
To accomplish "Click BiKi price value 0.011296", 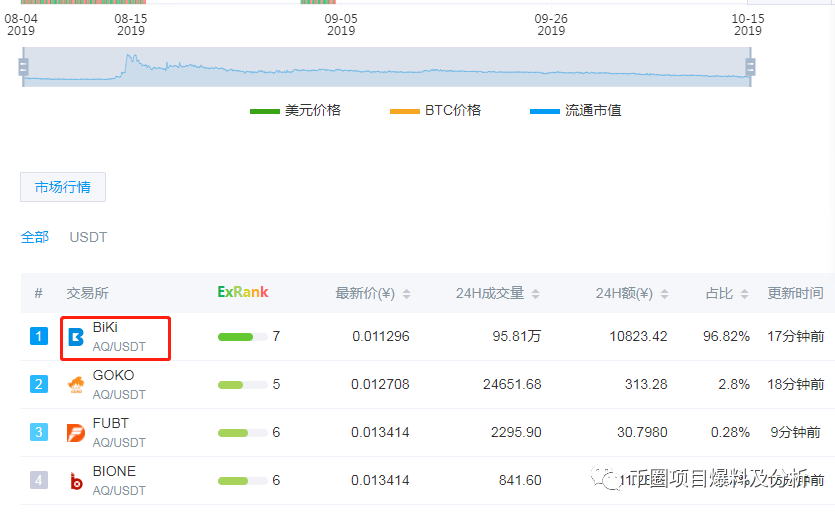I will 381,336.
